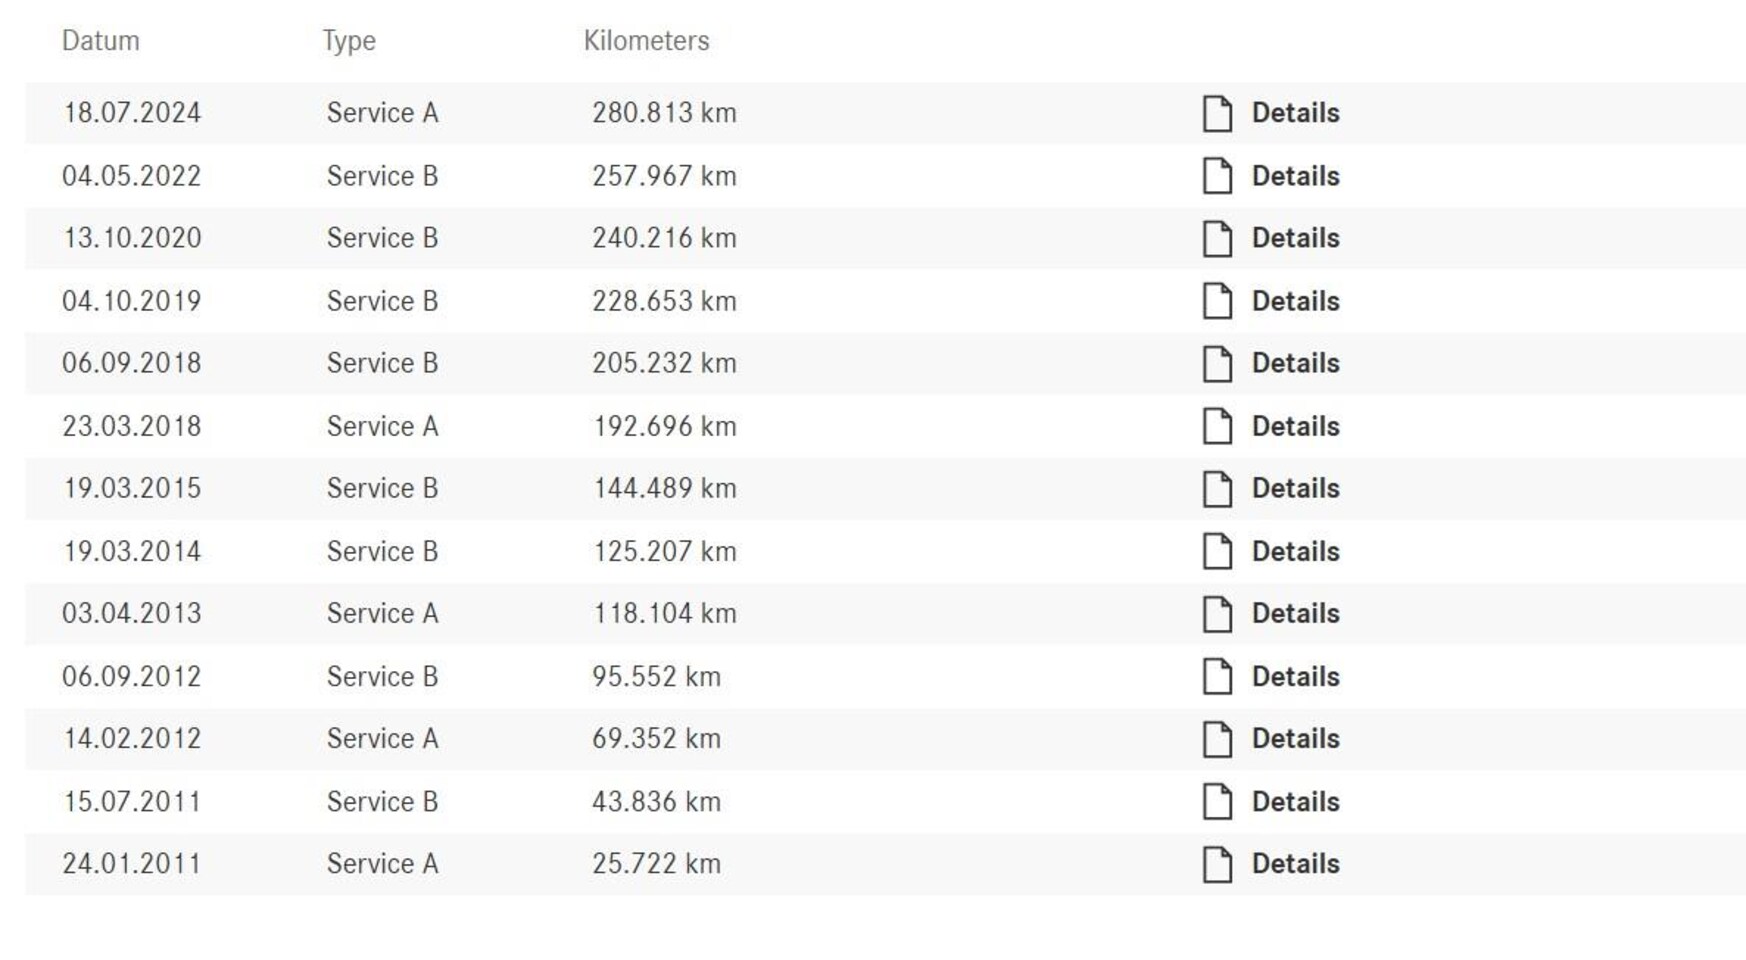This screenshot has width=1746, height=960.
Task: Click the Type column header
Action: tap(349, 41)
